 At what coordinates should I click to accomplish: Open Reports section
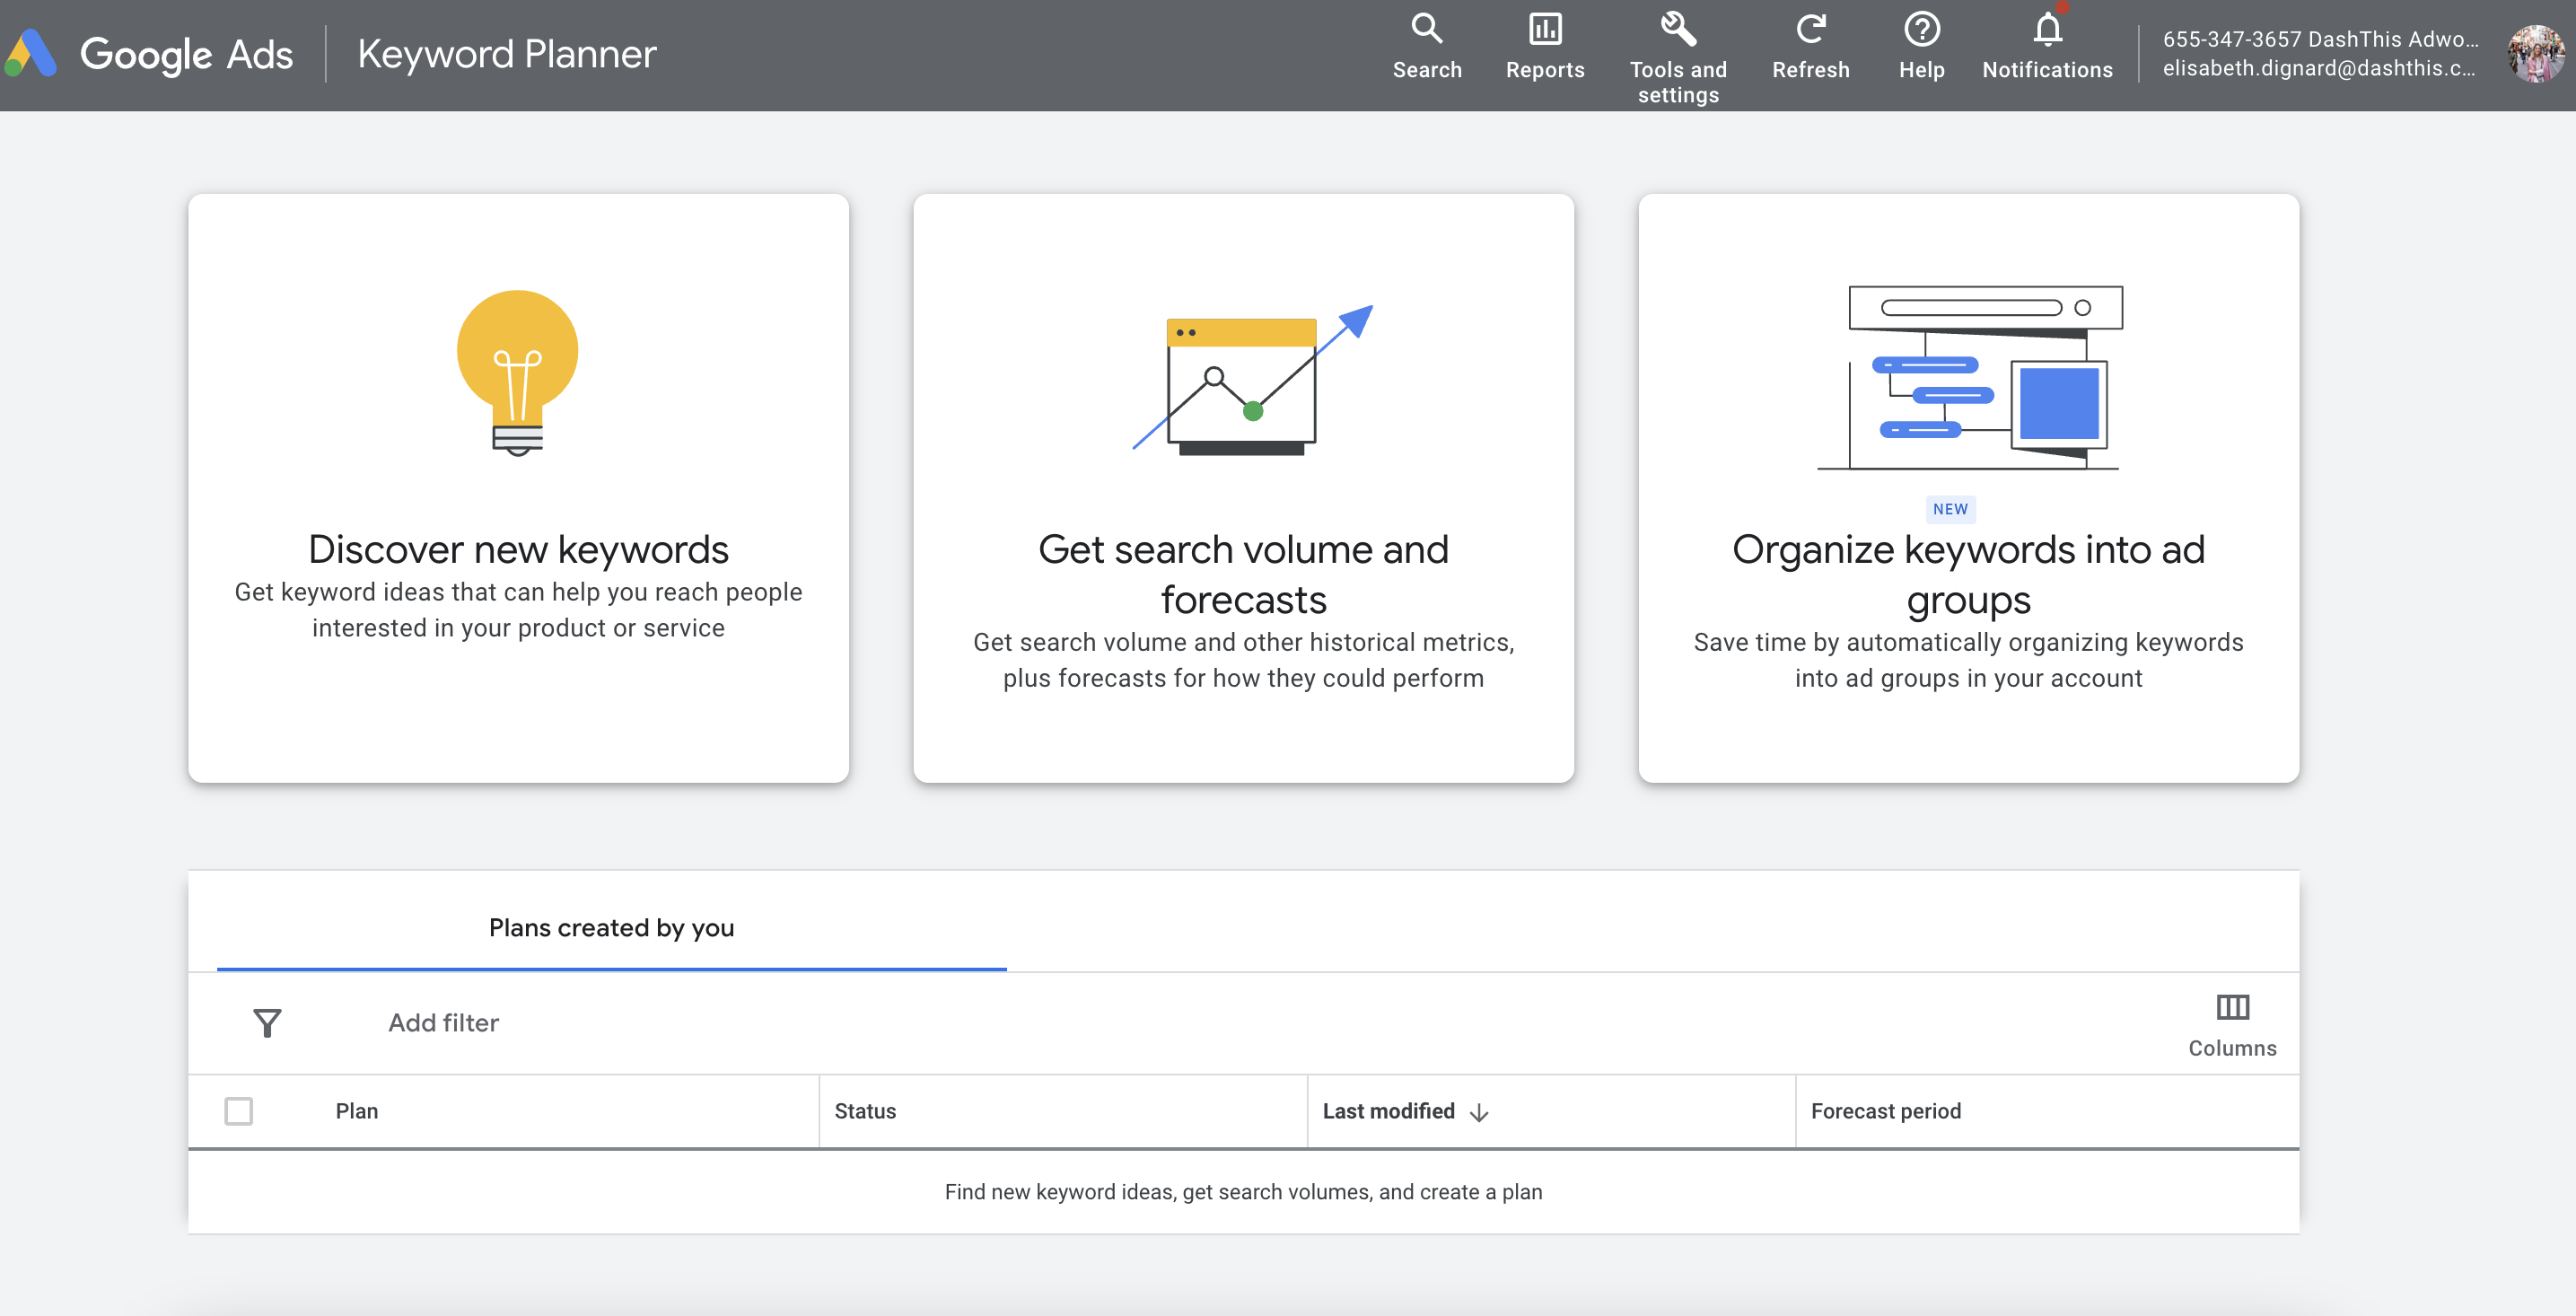[x=1544, y=54]
